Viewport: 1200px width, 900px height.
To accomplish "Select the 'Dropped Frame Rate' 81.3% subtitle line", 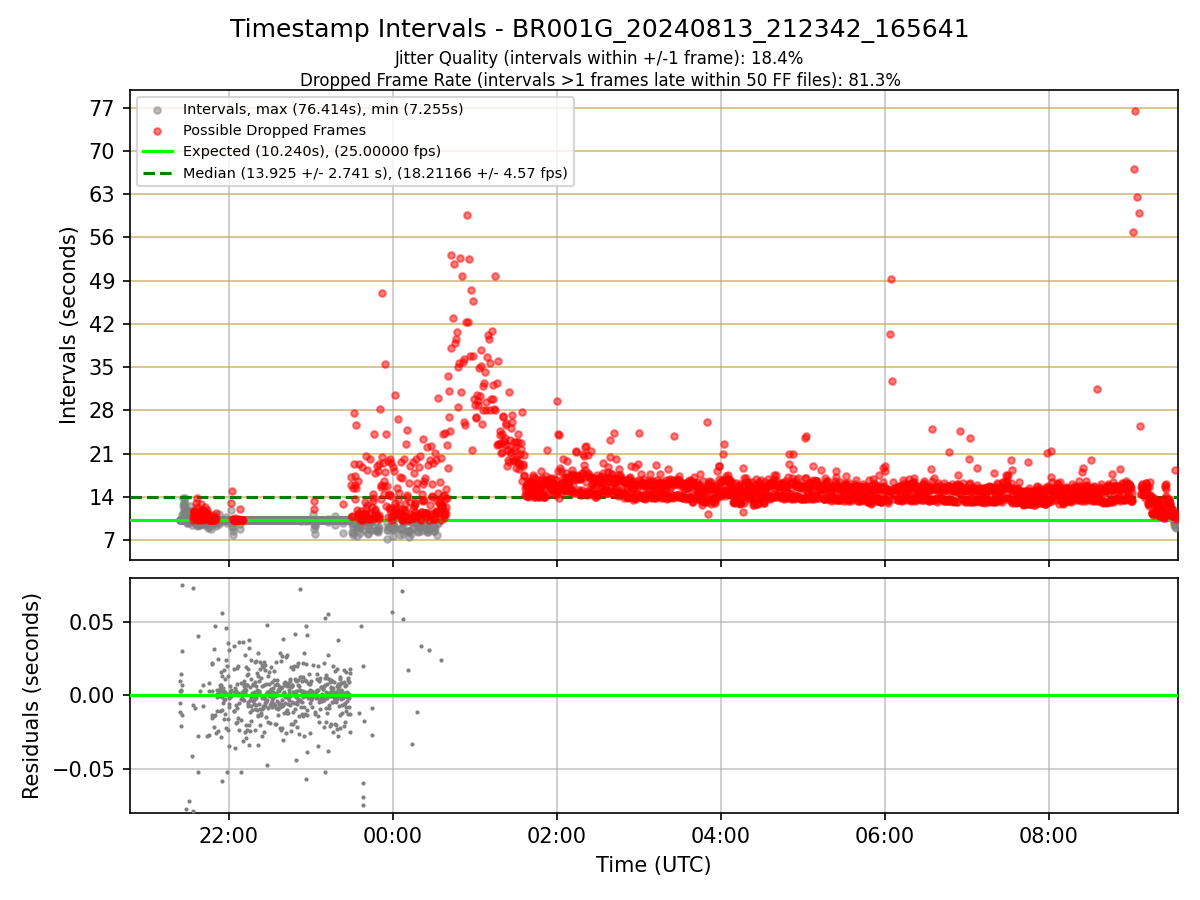I will [x=600, y=80].
